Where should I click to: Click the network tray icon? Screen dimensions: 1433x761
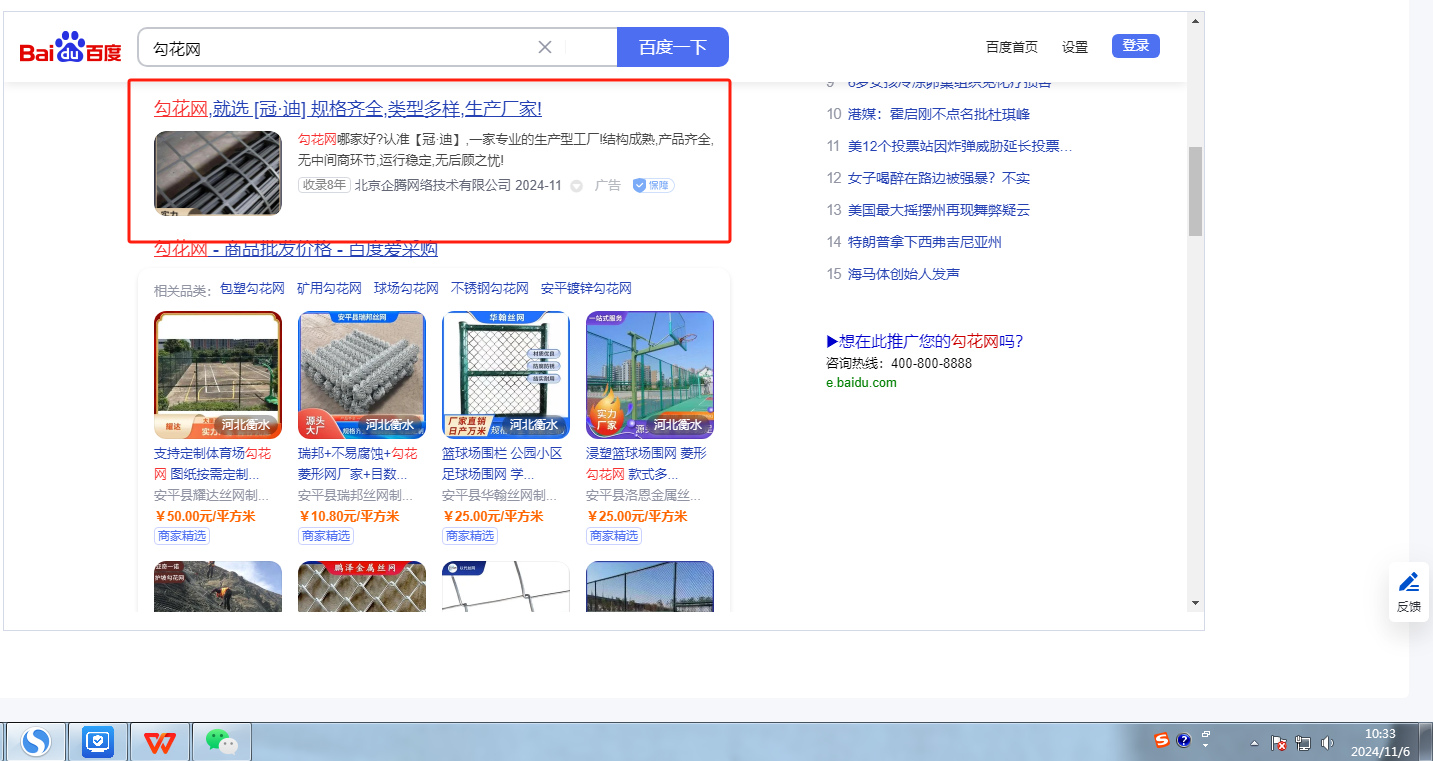point(1303,743)
